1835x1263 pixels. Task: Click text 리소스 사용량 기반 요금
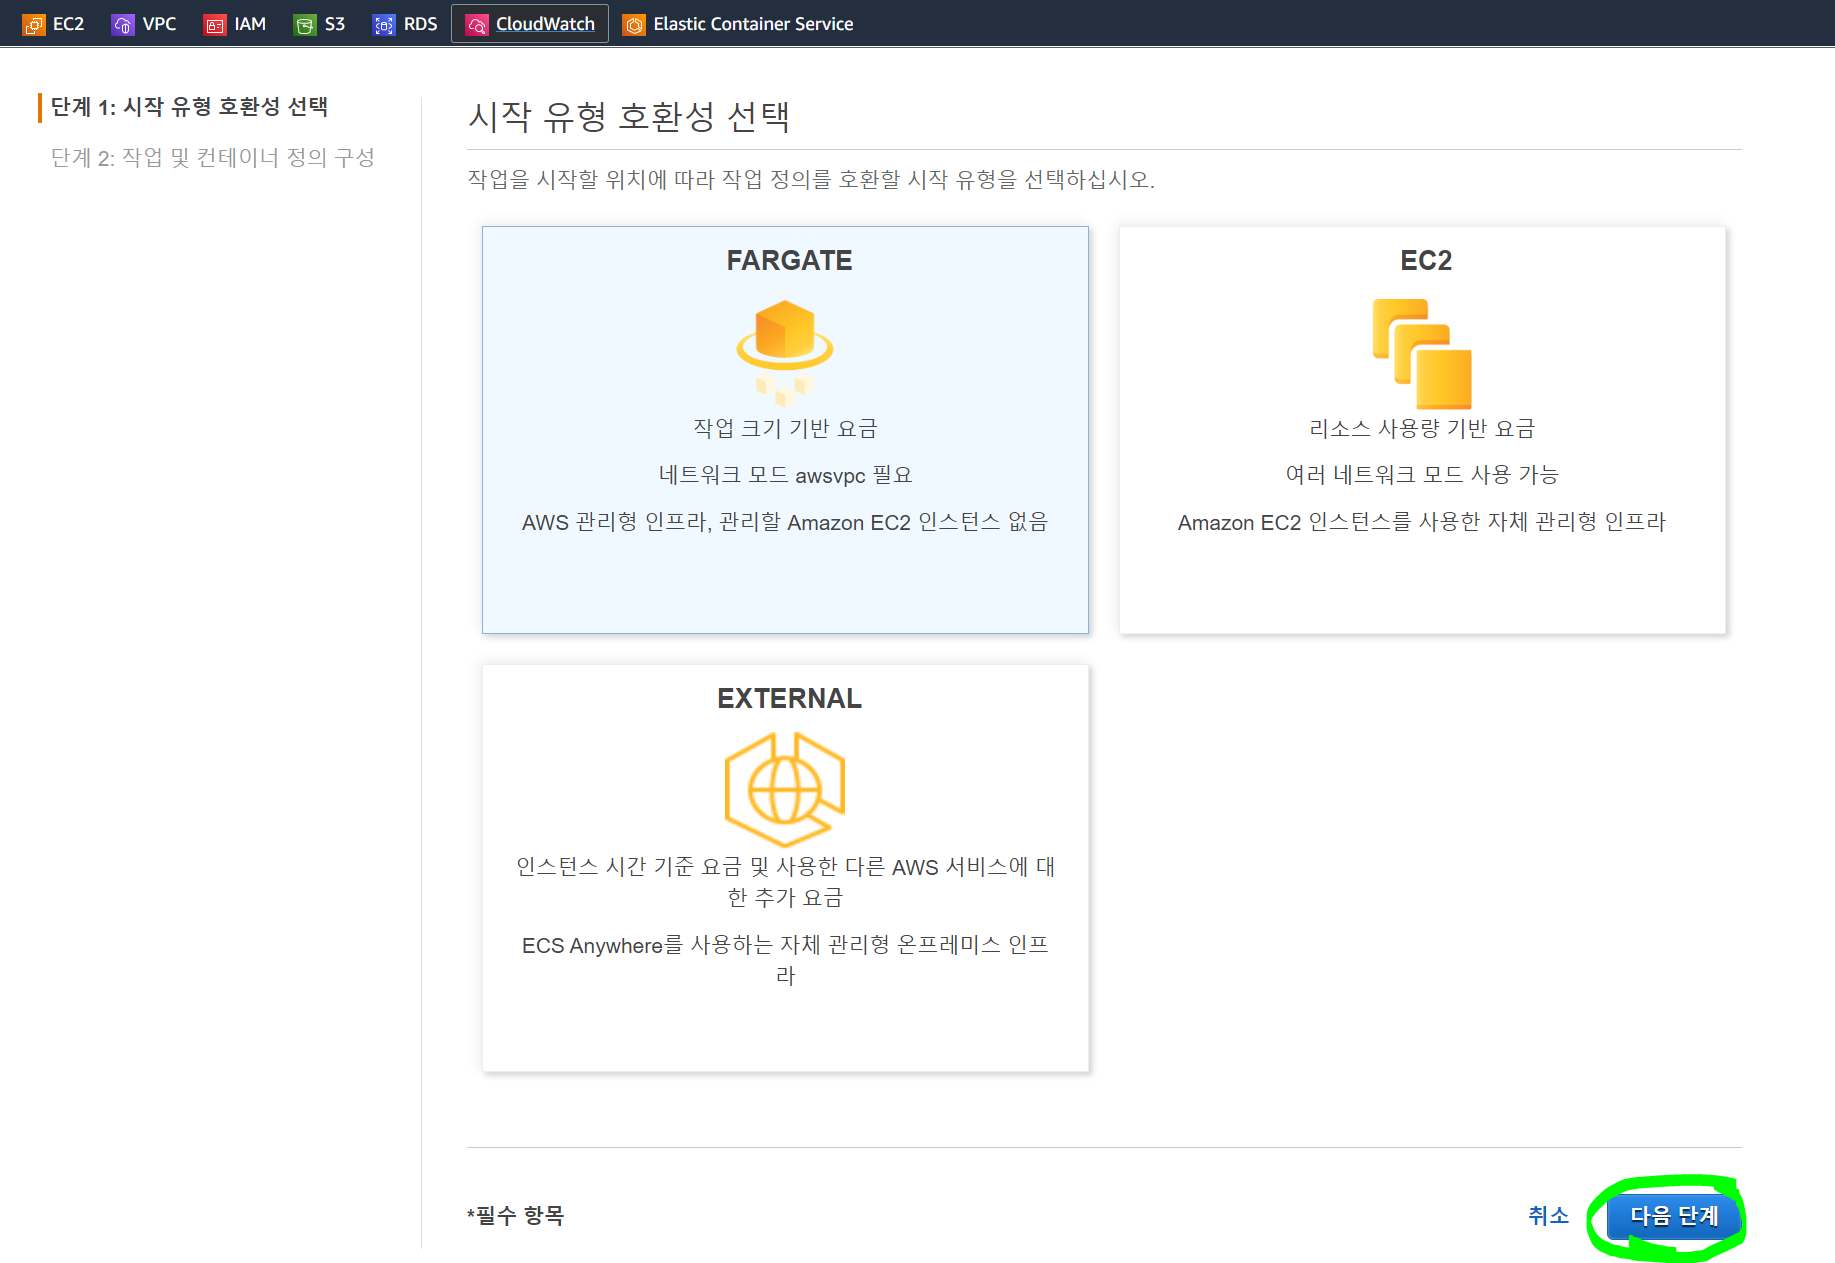(x=1422, y=428)
